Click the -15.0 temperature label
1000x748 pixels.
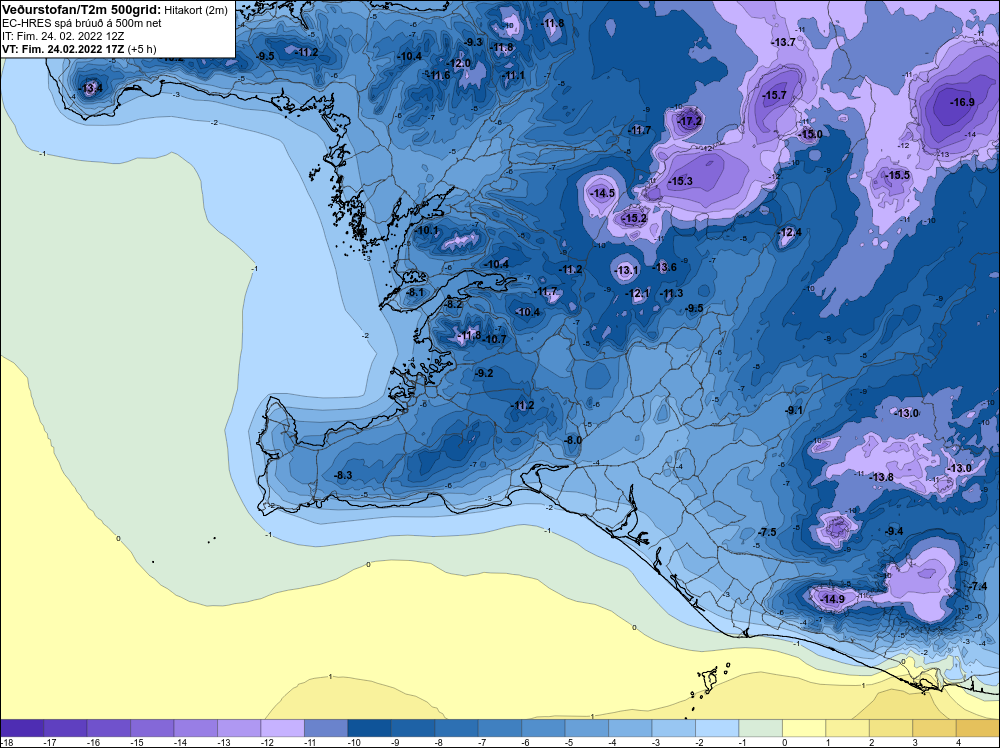pyautogui.click(x=811, y=134)
